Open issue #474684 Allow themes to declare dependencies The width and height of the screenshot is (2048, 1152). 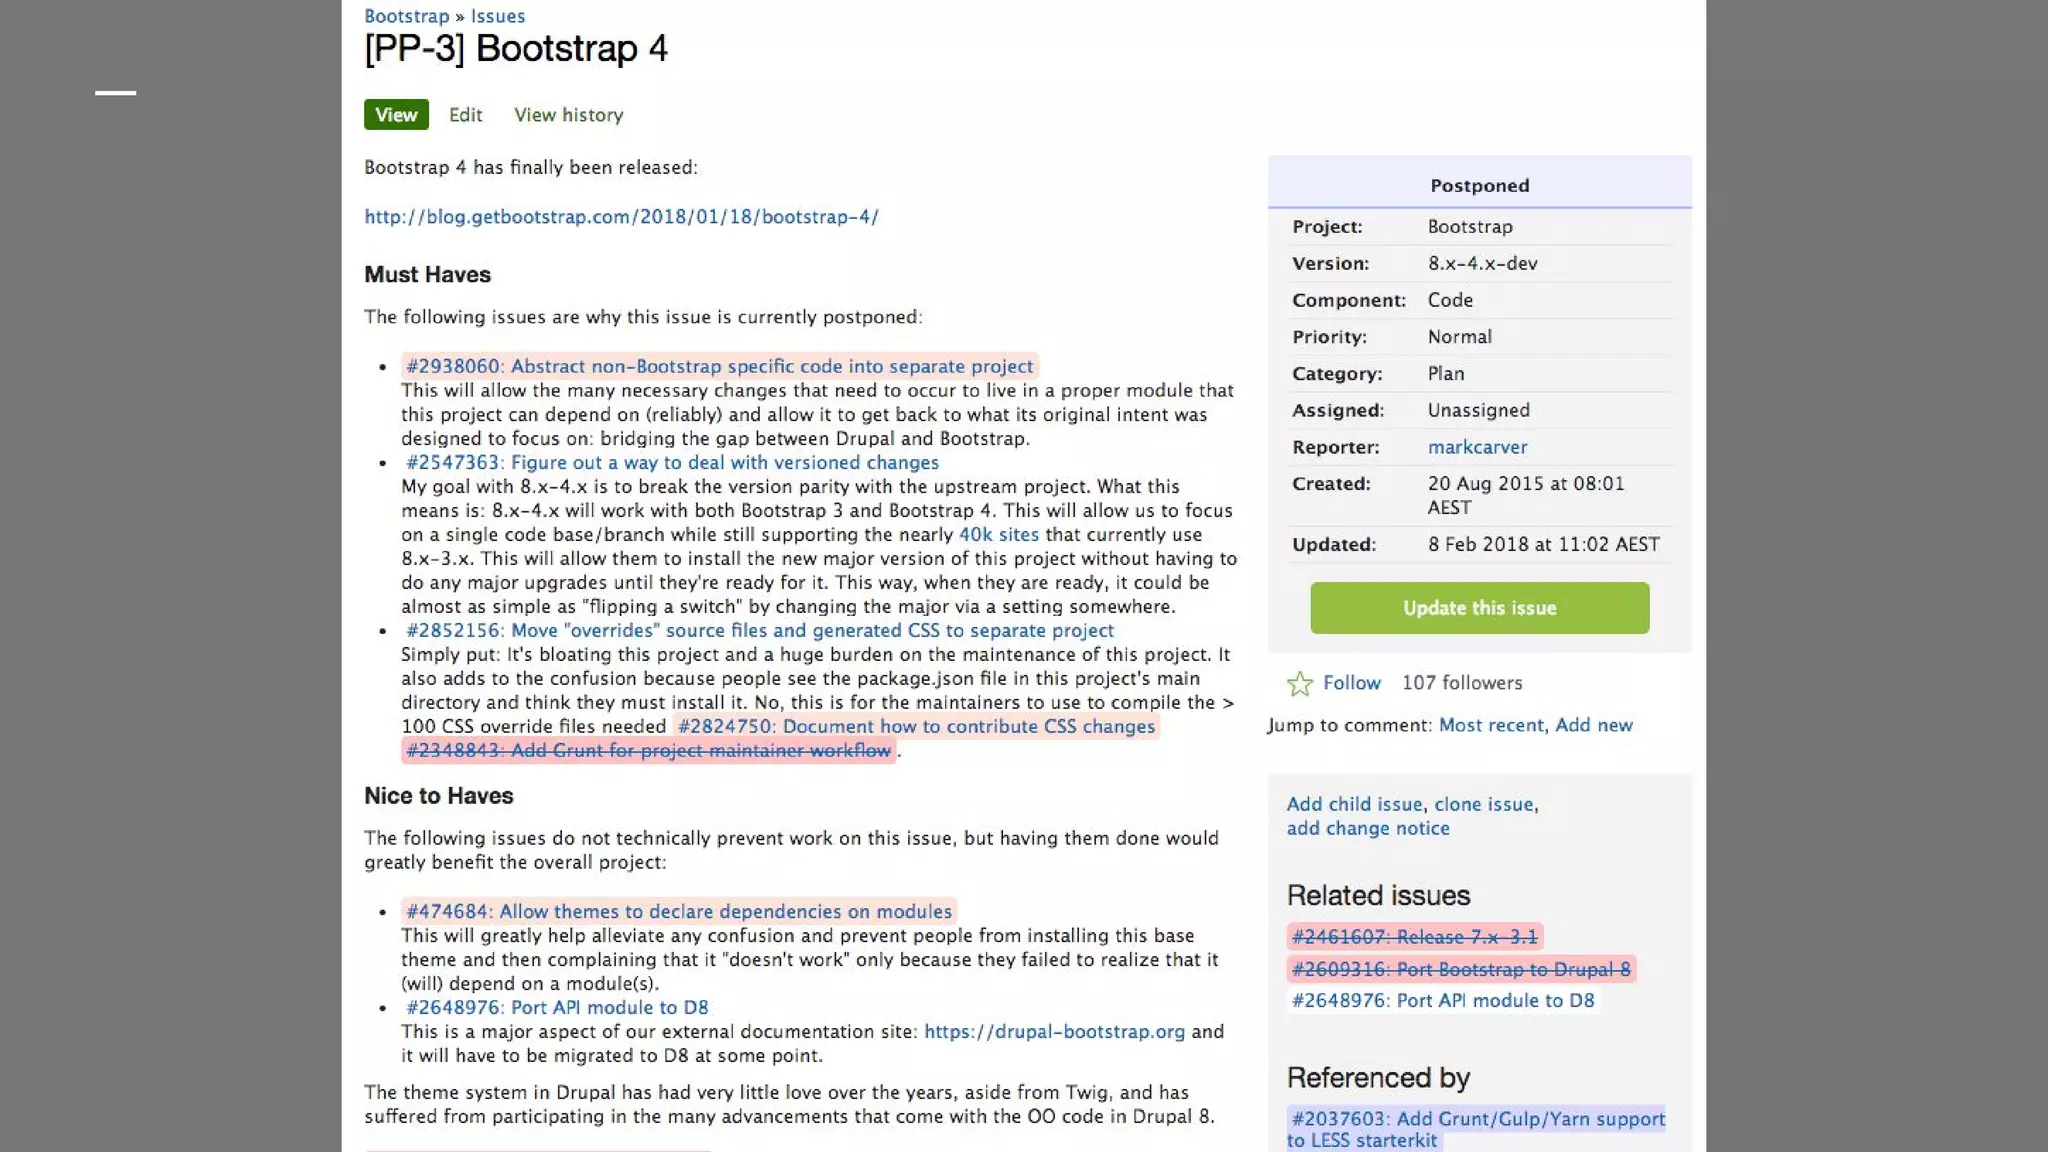point(678,911)
